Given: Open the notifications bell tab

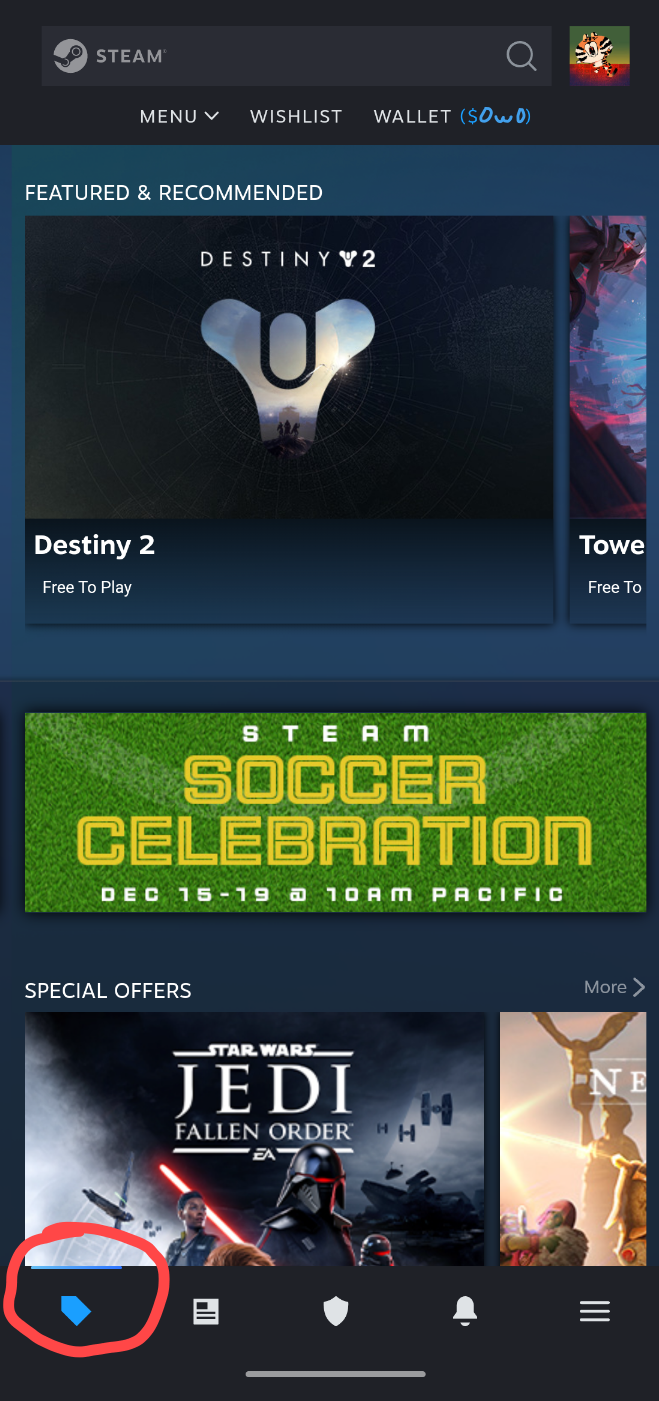Looking at the screenshot, I should pyautogui.click(x=465, y=1311).
